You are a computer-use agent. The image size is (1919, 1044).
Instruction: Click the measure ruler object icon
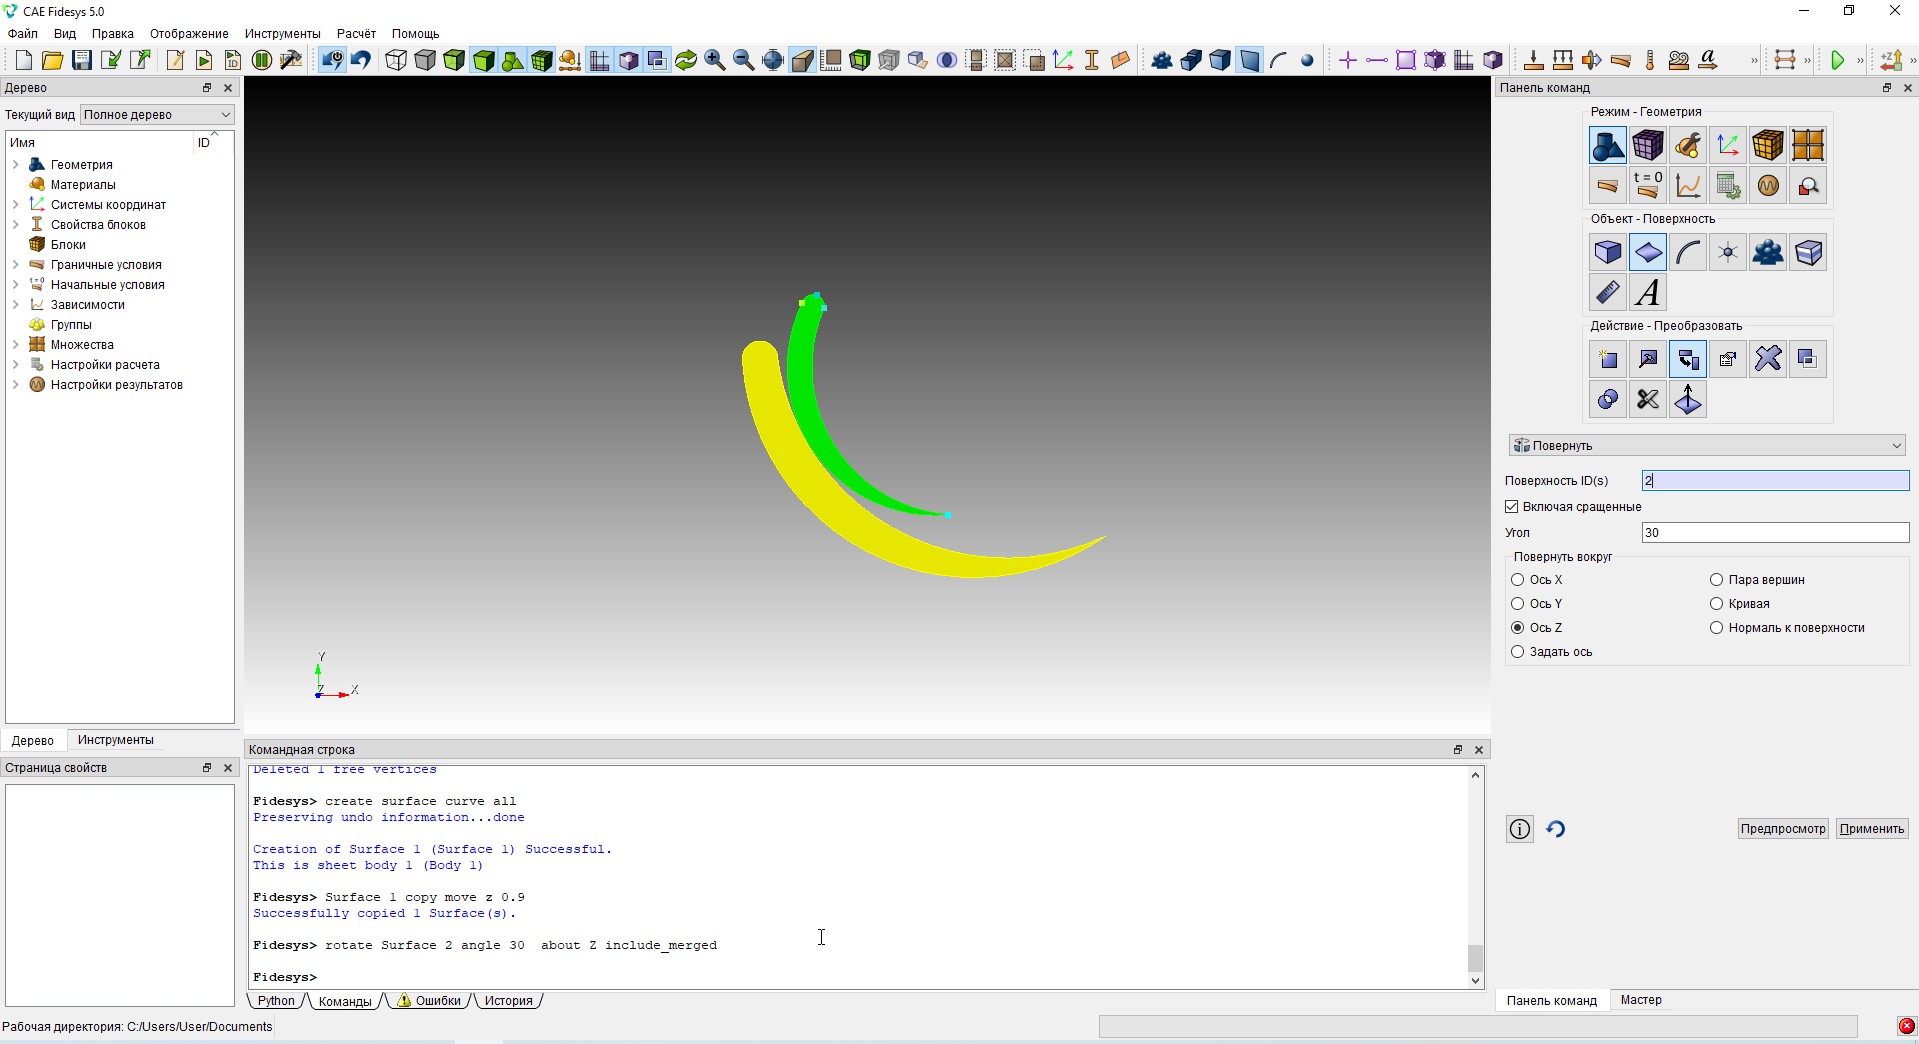click(1608, 293)
